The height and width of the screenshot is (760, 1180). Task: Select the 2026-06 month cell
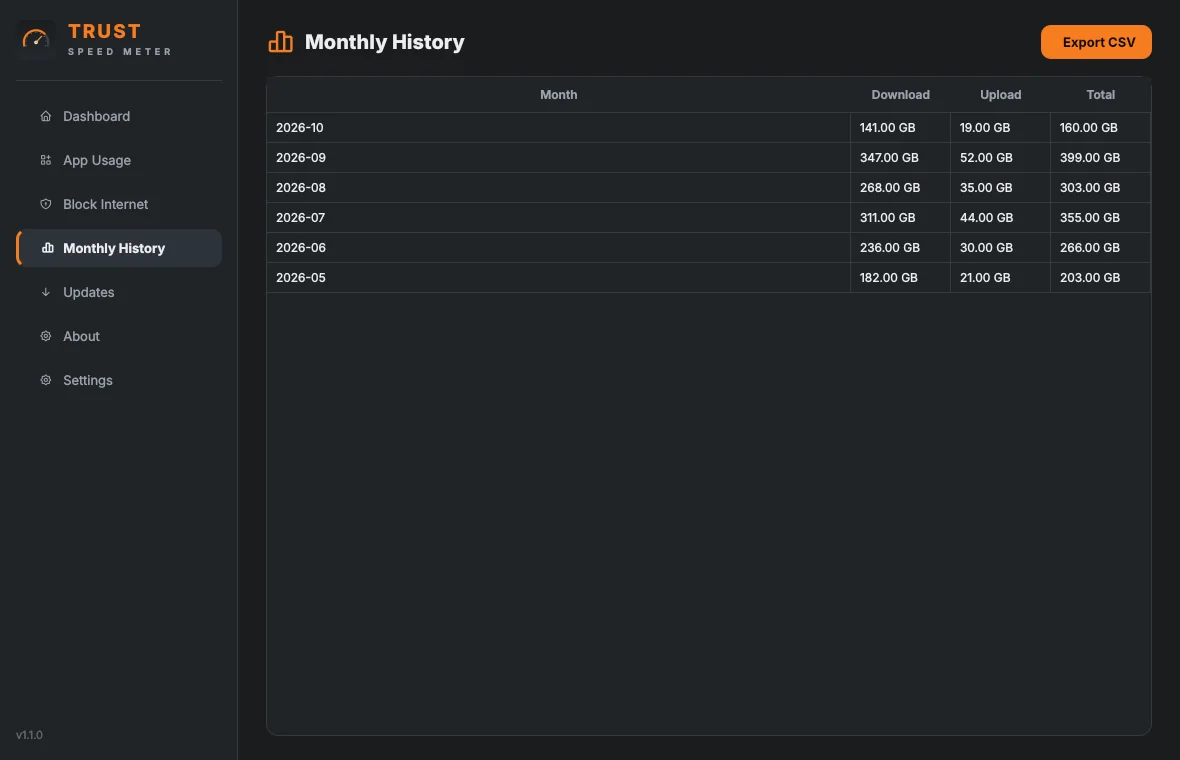(x=558, y=248)
